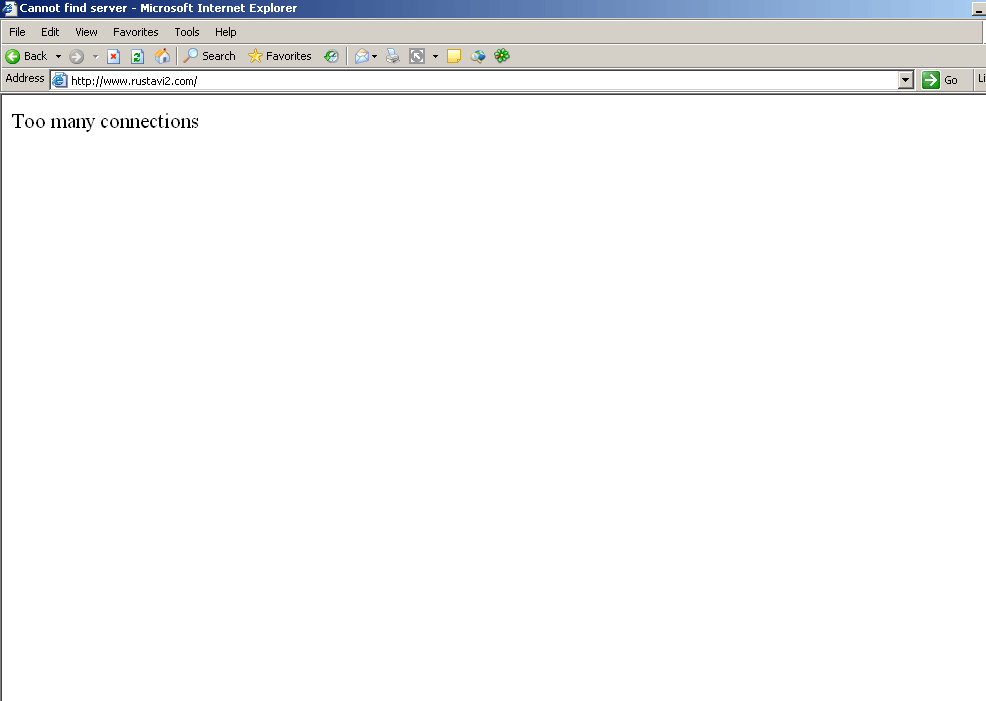Click the "Too many connections" text
The height and width of the screenshot is (701, 986).
point(105,121)
